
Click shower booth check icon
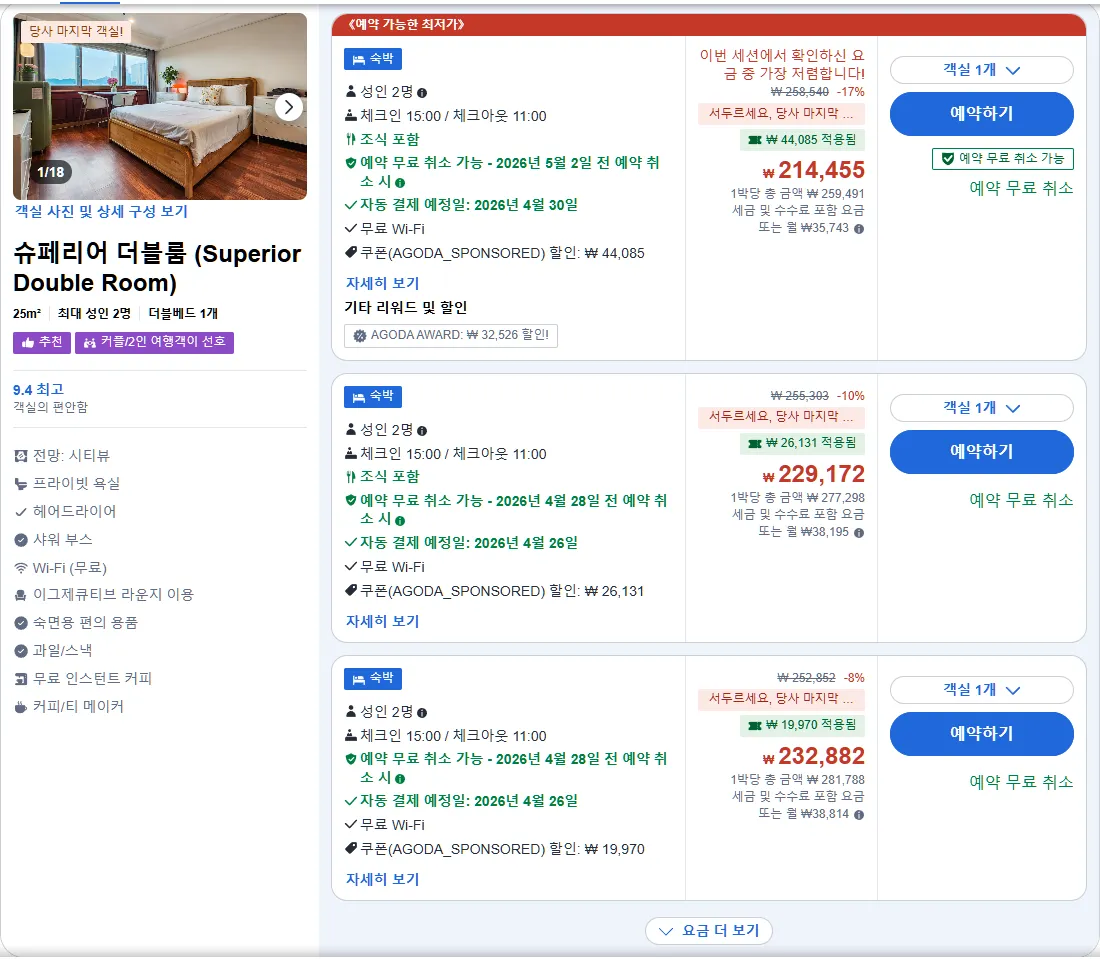pyautogui.click(x=21, y=540)
